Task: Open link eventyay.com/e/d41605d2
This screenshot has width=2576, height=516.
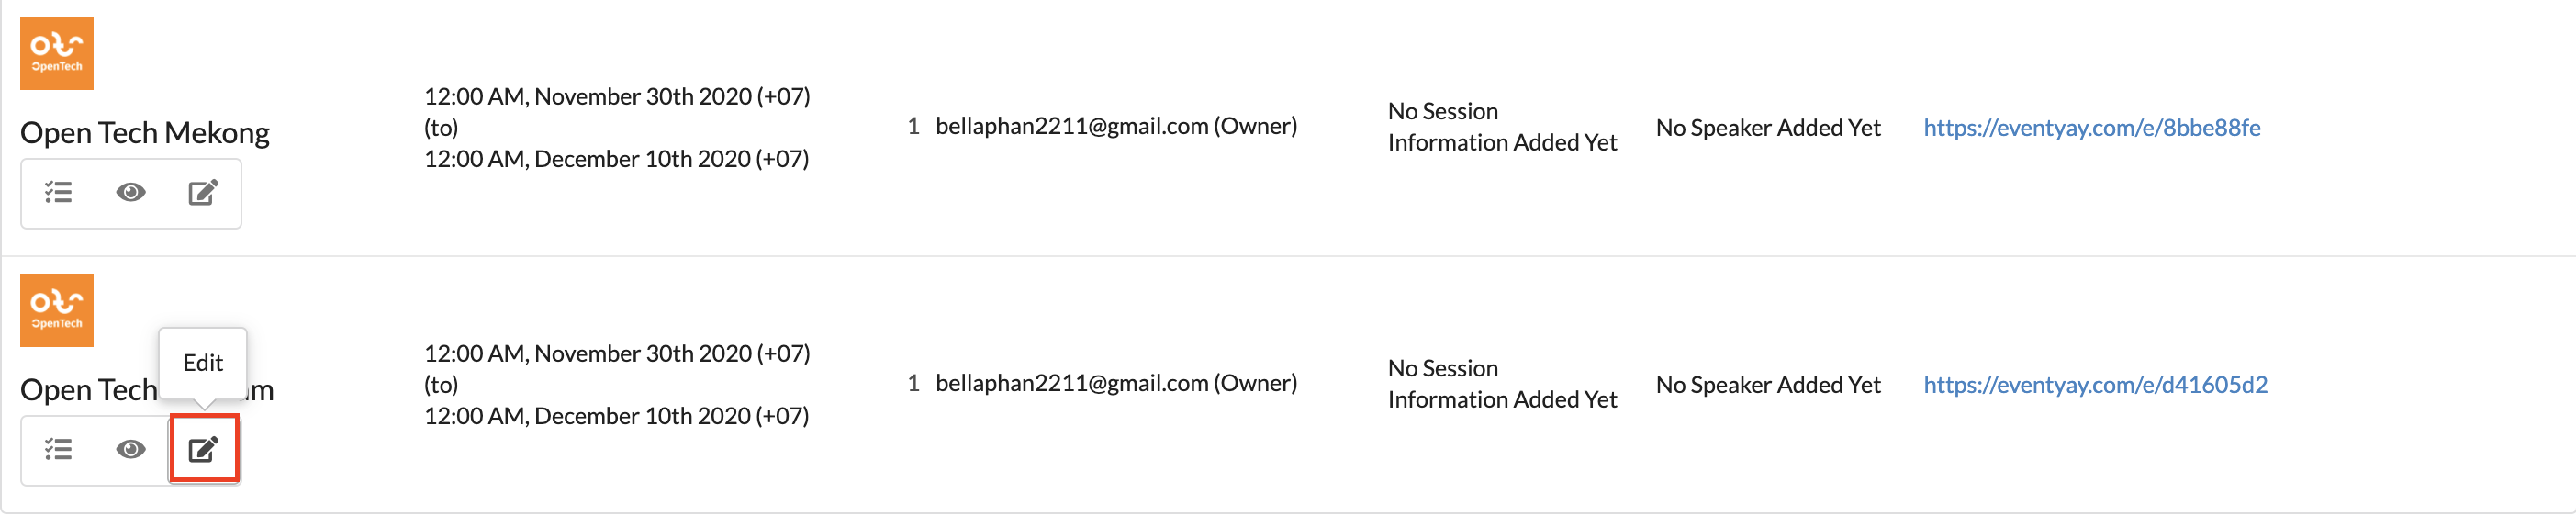Action: [x=2095, y=384]
